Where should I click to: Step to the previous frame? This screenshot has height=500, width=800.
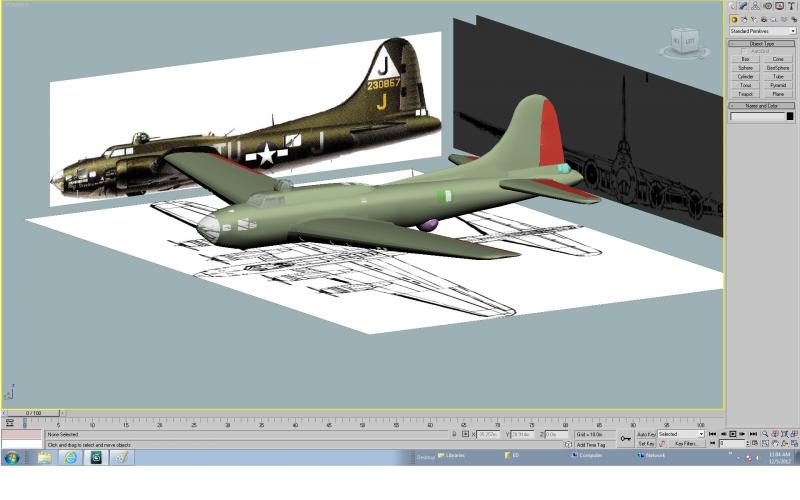[723, 434]
